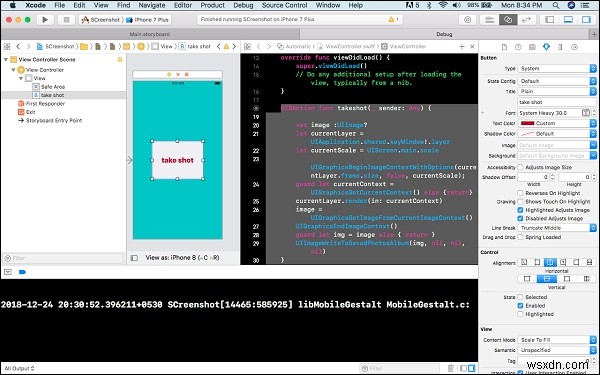
Task: Open Spotlight search in menu bar
Action: [556, 5]
